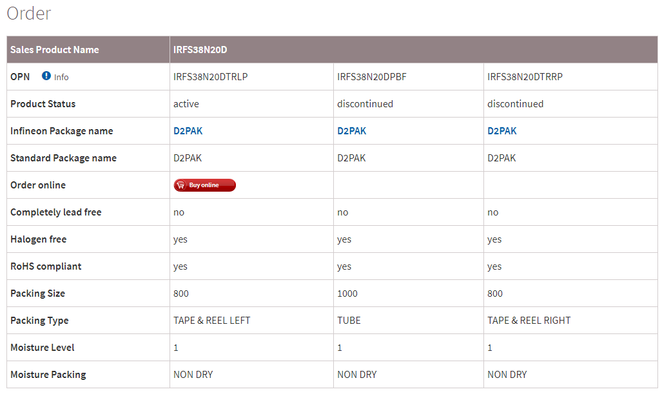Click the TAPE & REEL LEFT cell
671x393 pixels.
point(251,320)
